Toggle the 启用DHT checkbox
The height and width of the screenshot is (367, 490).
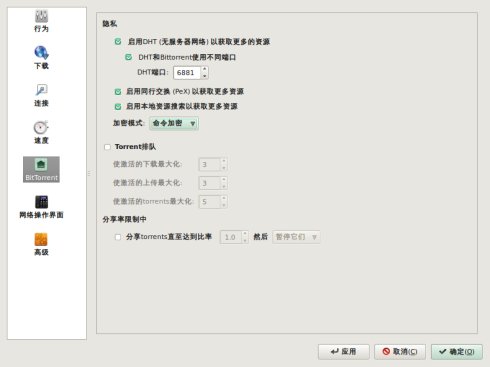(x=118, y=42)
